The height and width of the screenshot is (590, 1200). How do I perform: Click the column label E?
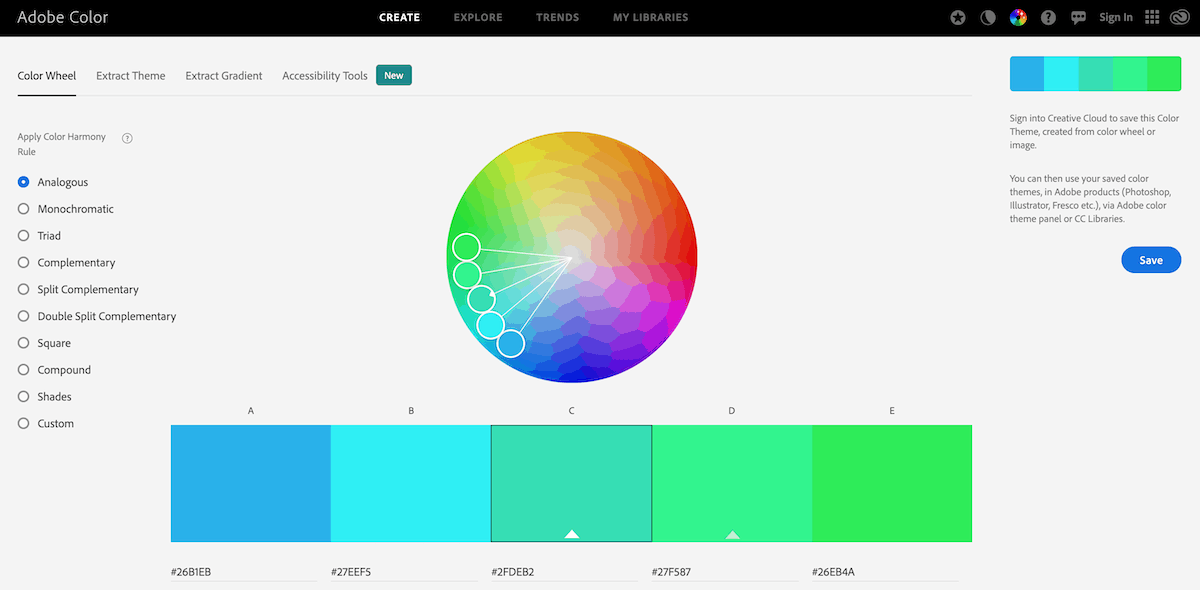tap(892, 411)
